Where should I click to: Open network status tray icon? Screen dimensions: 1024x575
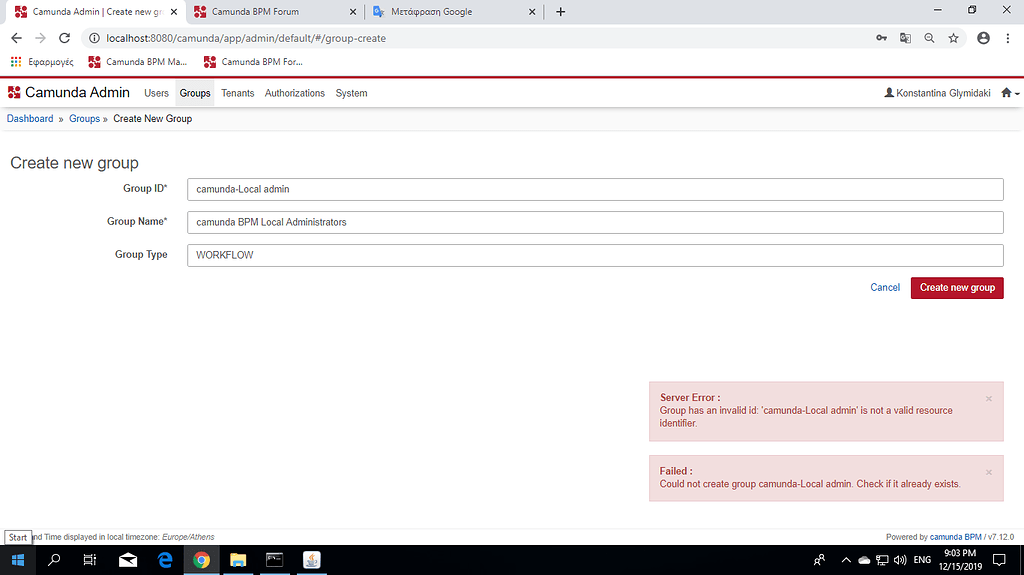coord(882,560)
